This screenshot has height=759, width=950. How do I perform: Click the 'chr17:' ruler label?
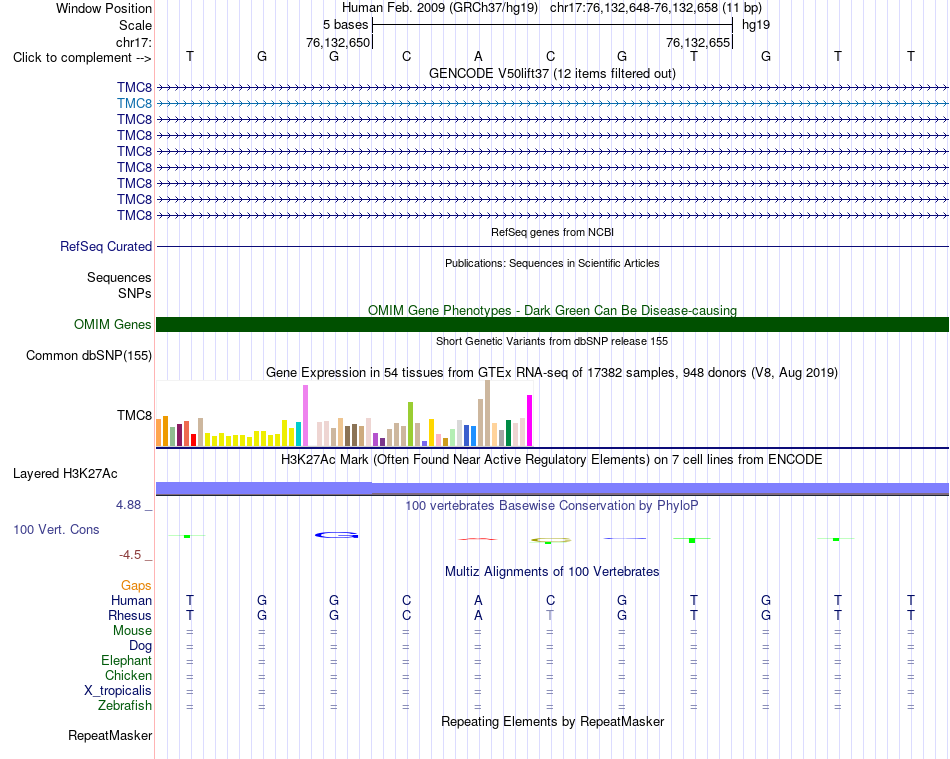tap(133, 42)
